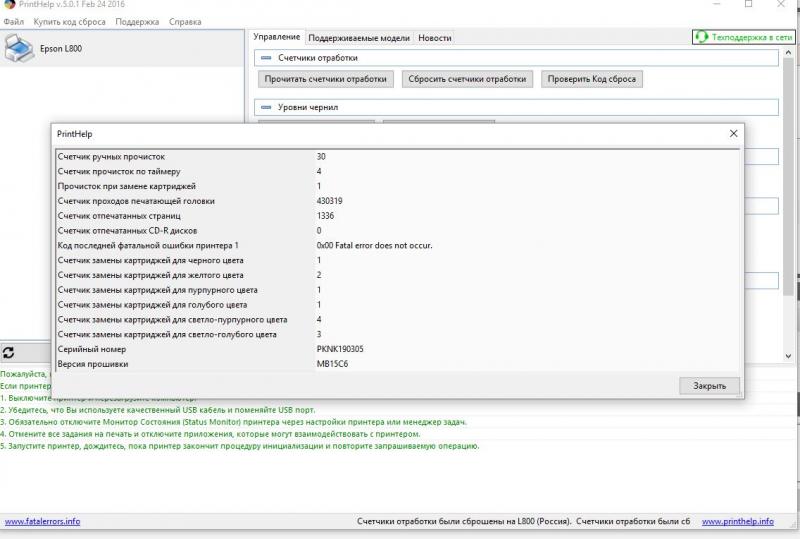
Task: Select Счетчик отпечатанных CD-R дисков row
Action: (397, 231)
